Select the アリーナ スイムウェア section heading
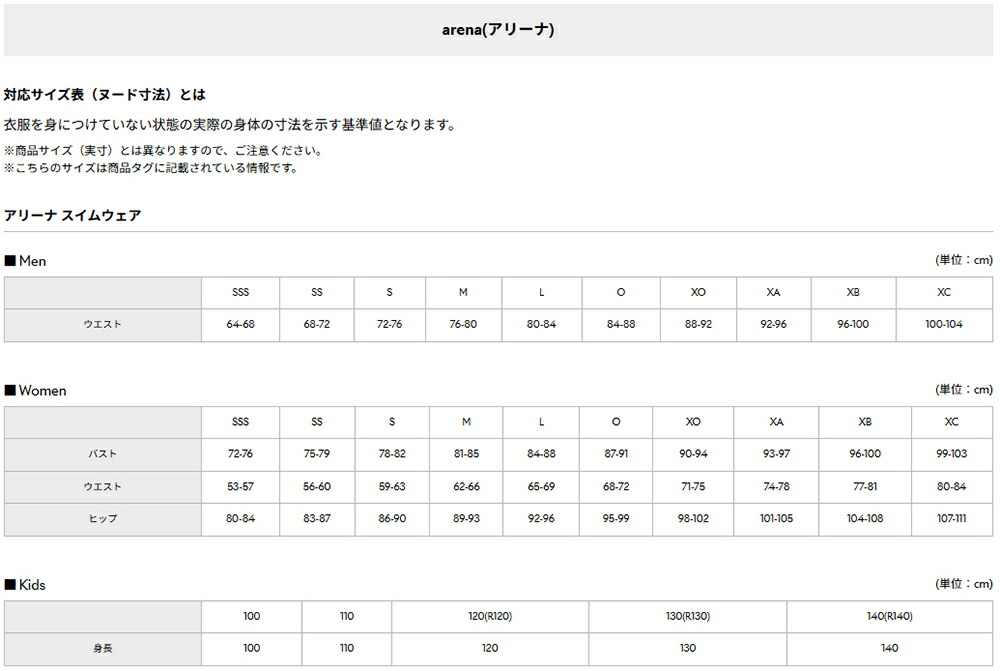Viewport: 1000px width, 671px height. 73,216
